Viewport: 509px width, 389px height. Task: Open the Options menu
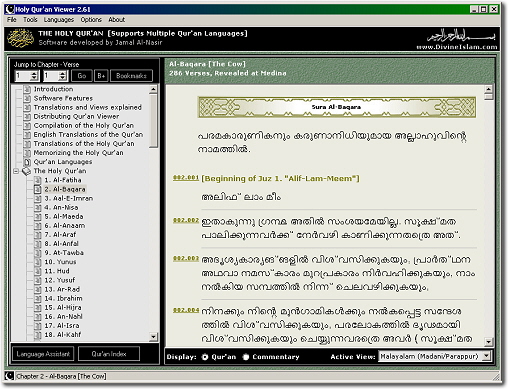[x=91, y=20]
